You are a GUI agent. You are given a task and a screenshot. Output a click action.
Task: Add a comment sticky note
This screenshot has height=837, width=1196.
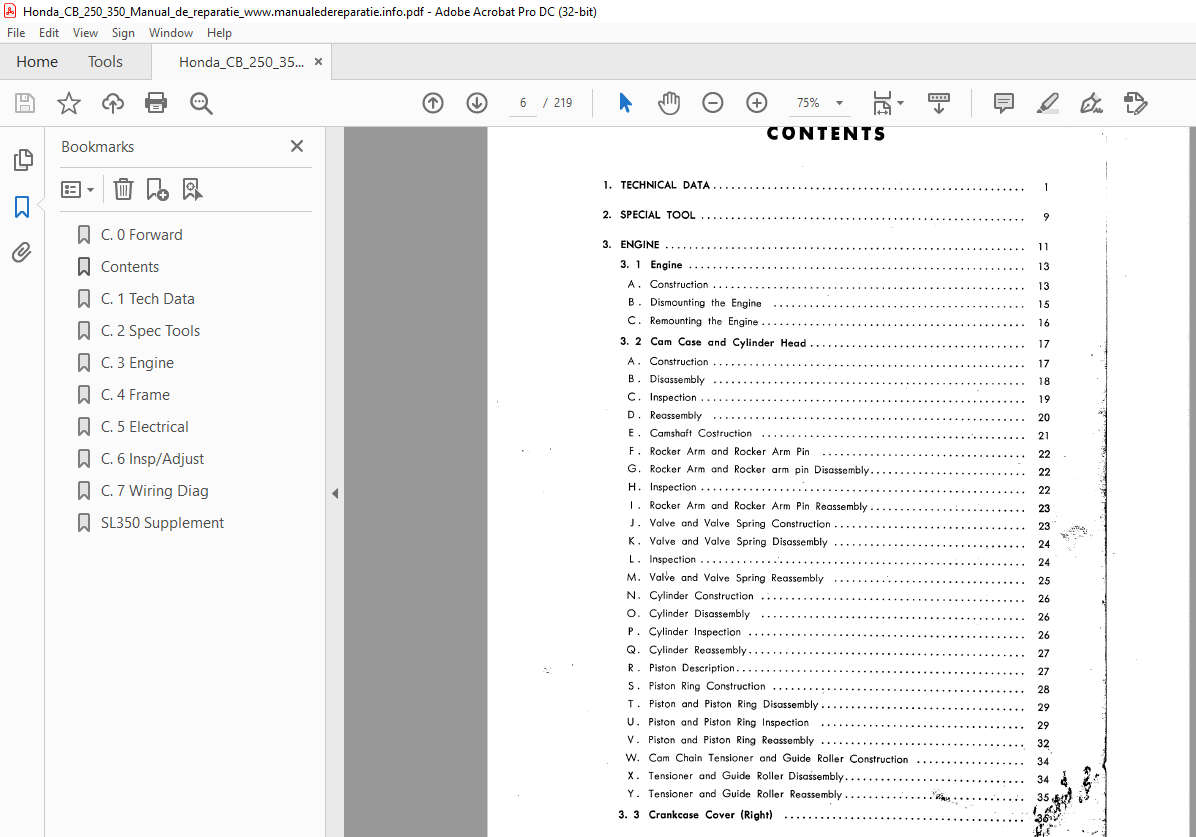pos(1004,103)
